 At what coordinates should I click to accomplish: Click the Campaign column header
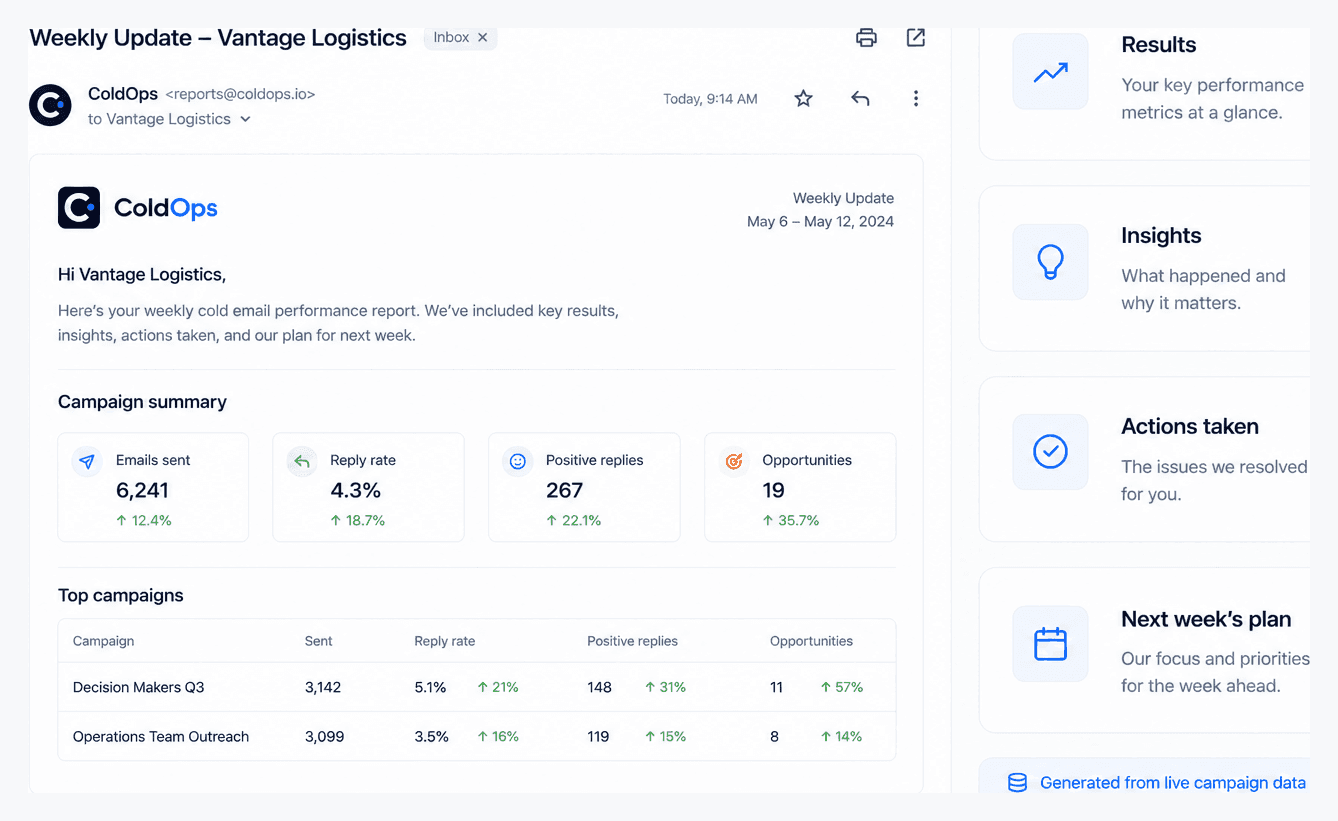[103, 641]
